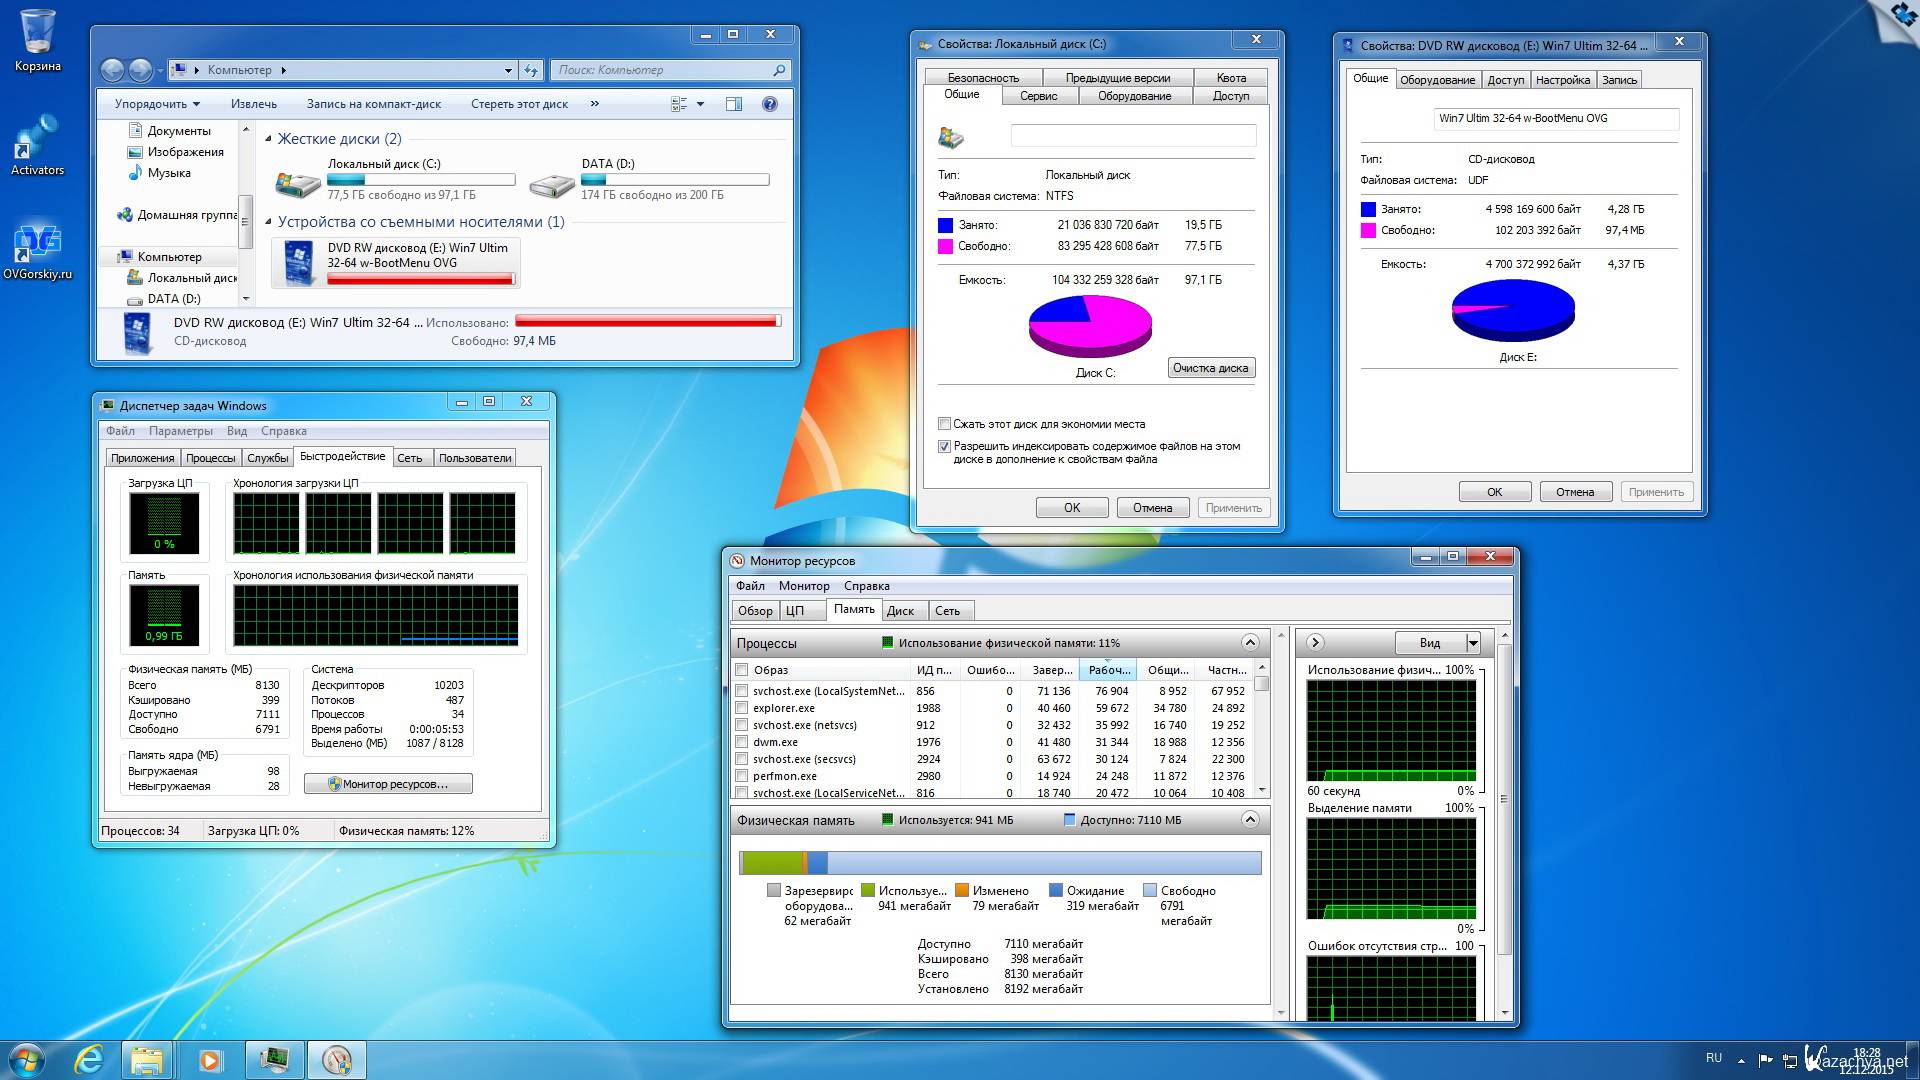Check svchost.exe (secsvcs) process checkbox

[x=742, y=759]
